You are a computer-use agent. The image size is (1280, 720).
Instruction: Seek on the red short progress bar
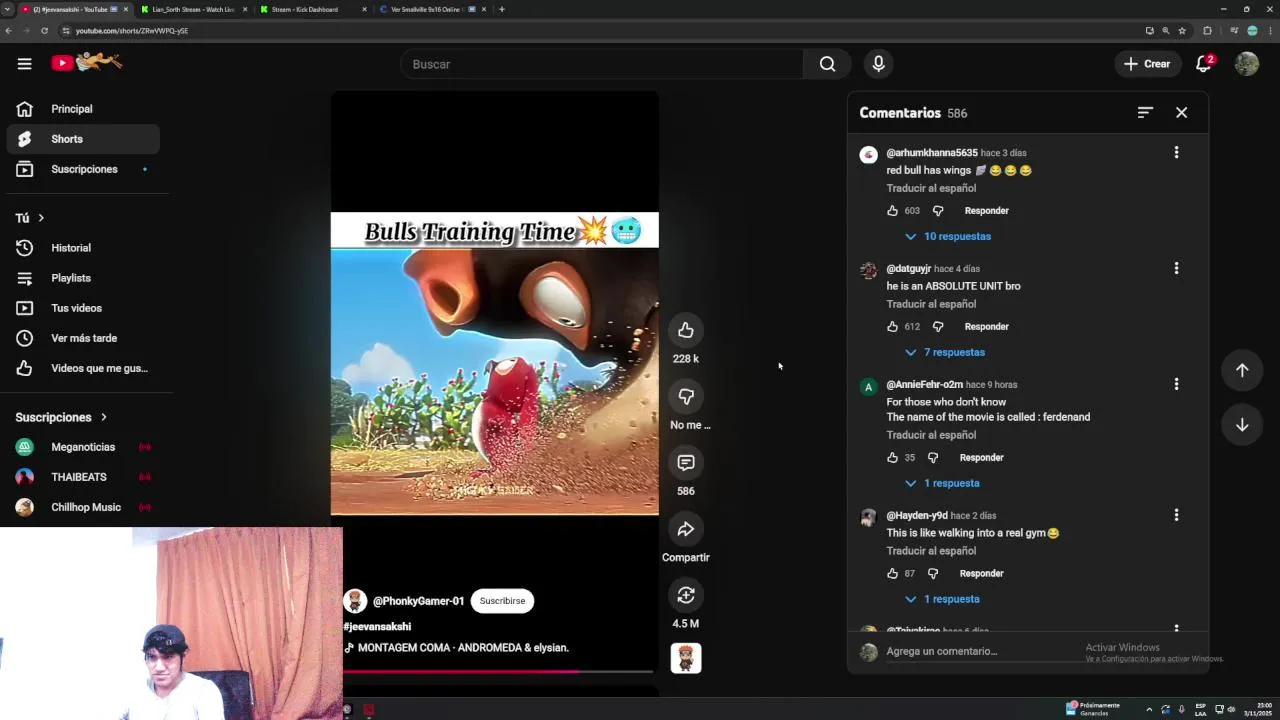(x=498, y=671)
